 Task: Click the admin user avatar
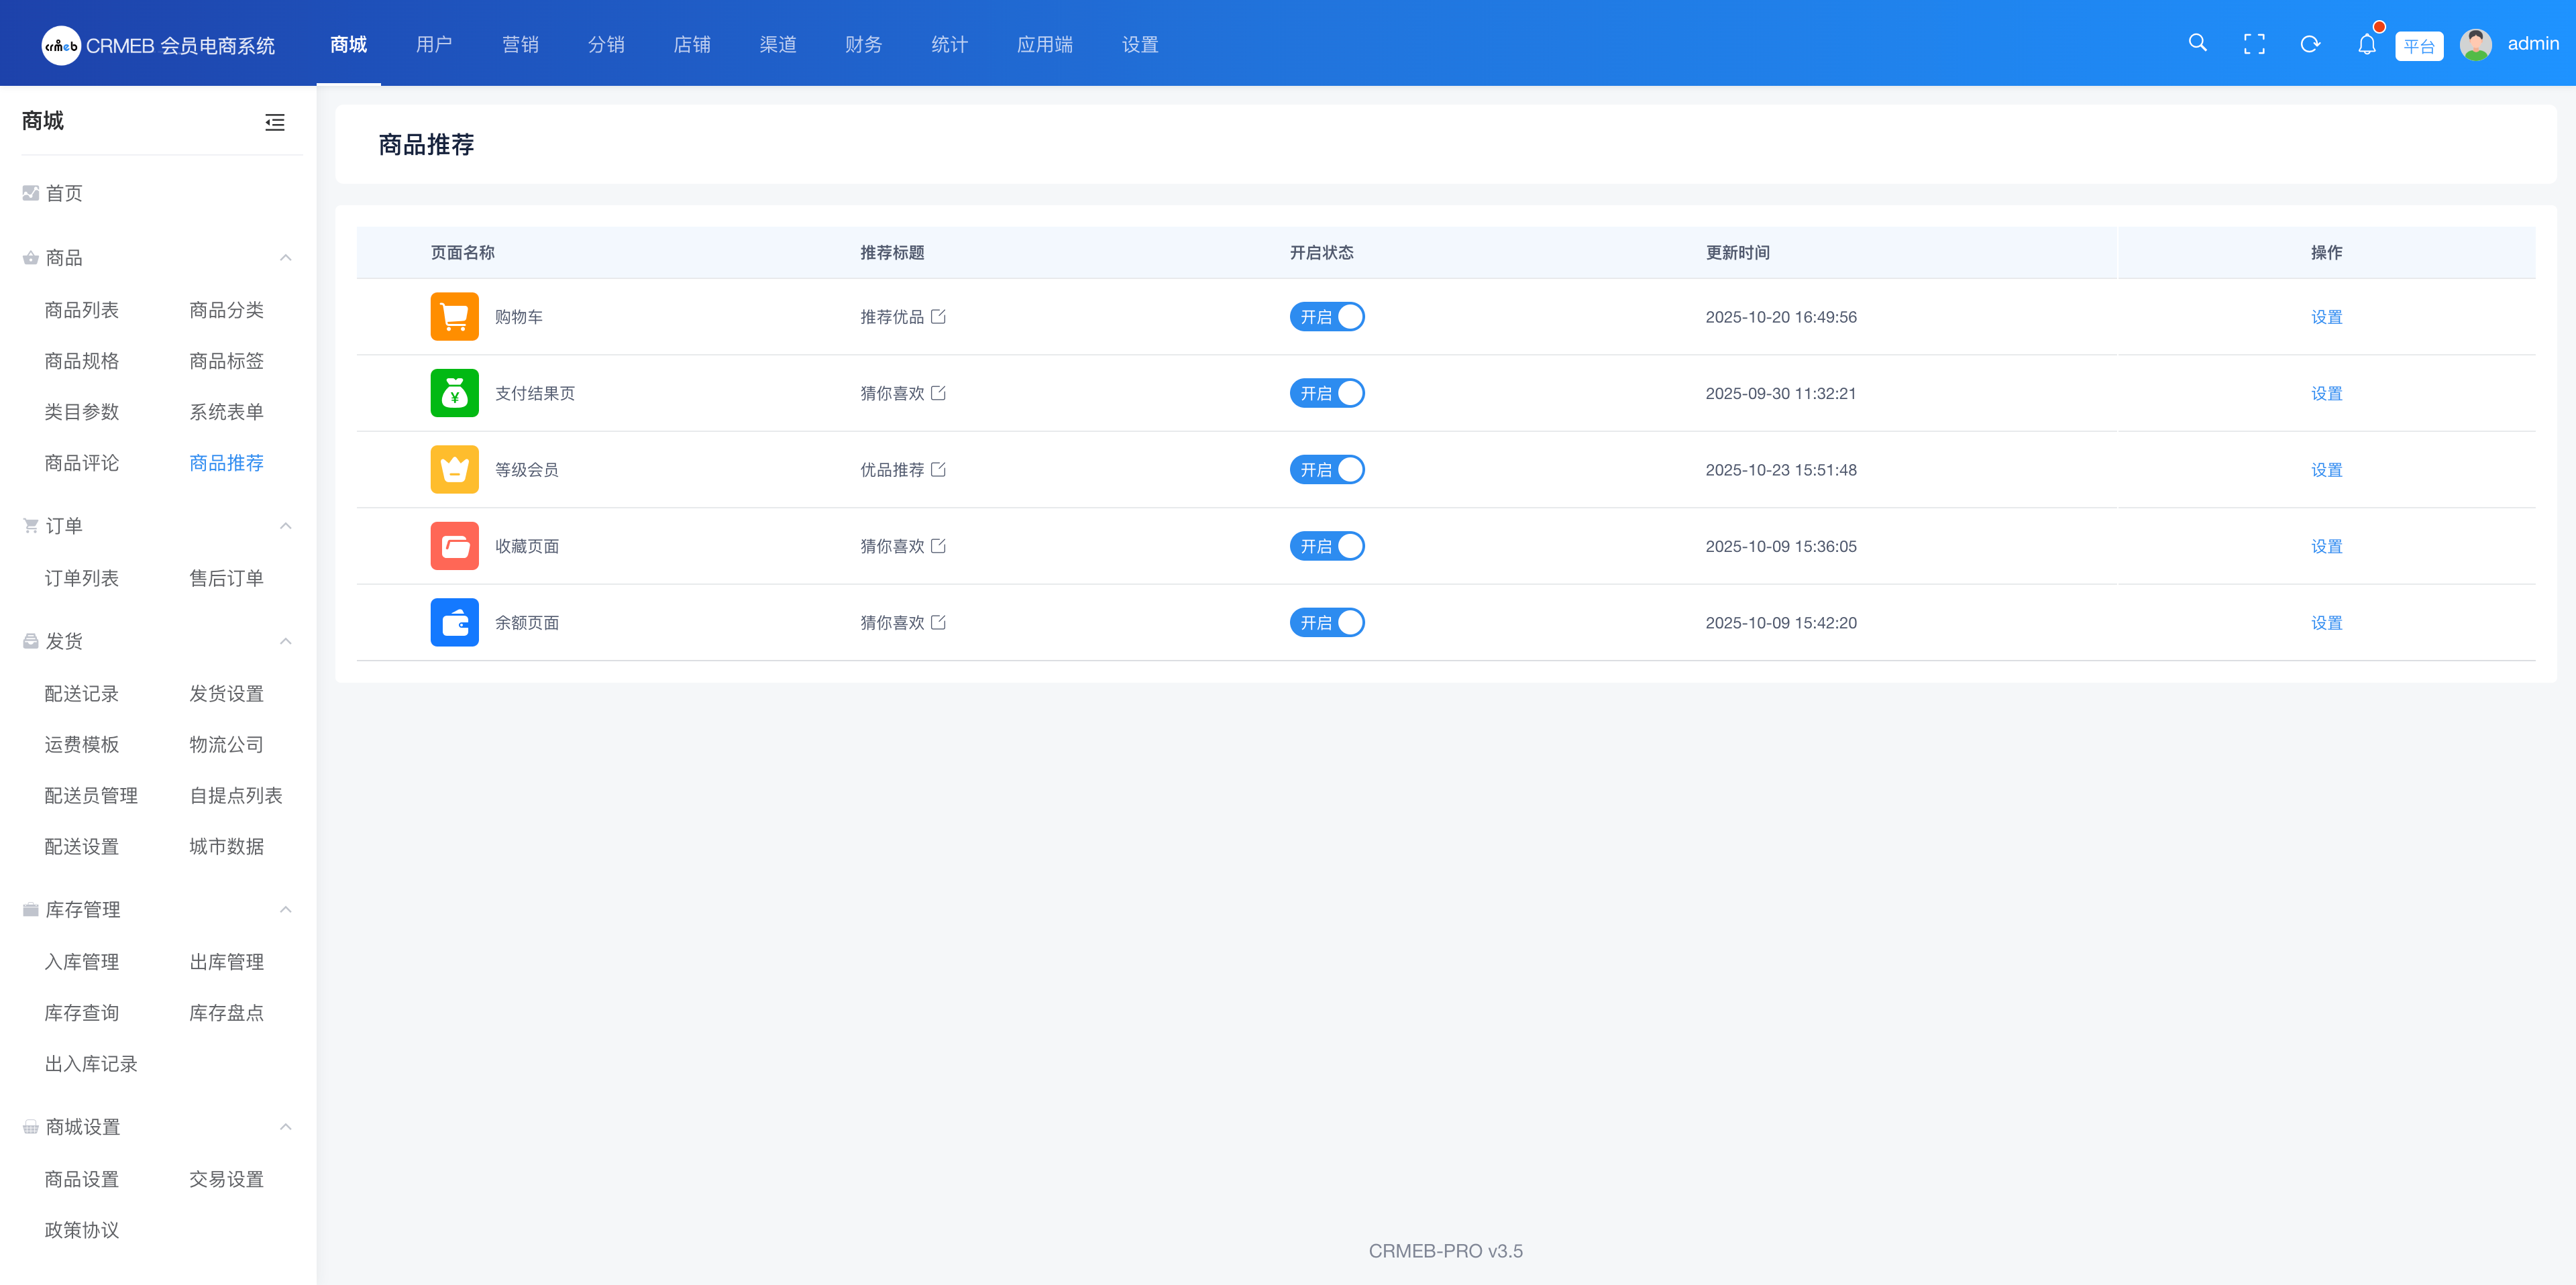[x=2475, y=44]
